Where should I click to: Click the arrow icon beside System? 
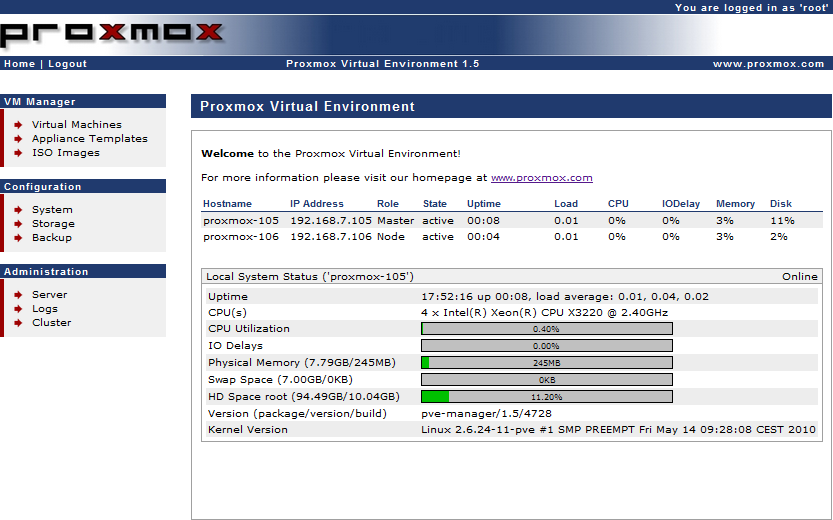pos(19,210)
